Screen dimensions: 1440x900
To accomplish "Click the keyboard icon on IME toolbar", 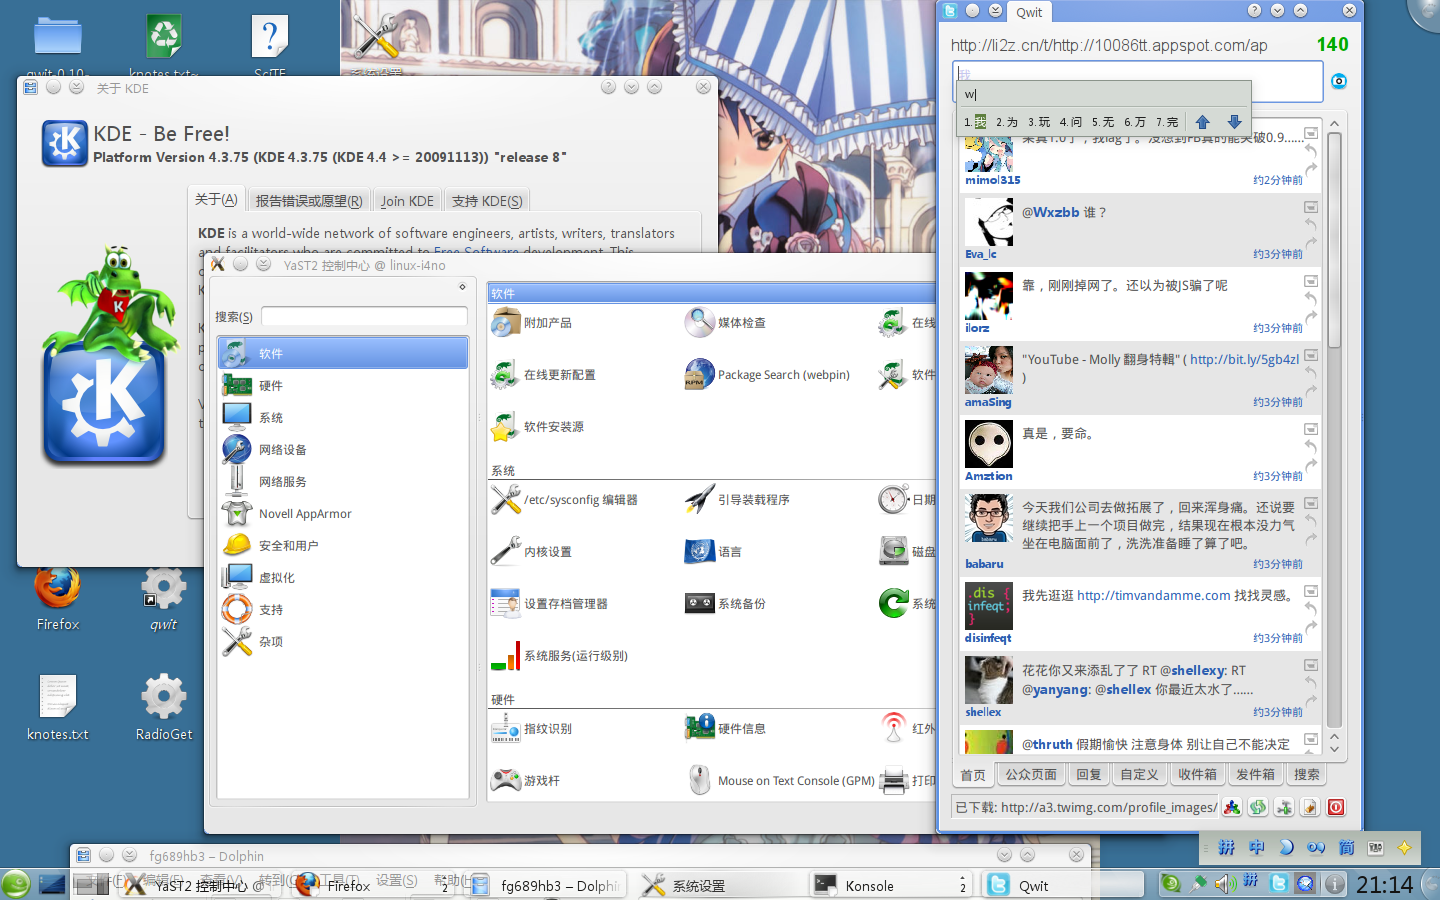I will point(1376,848).
